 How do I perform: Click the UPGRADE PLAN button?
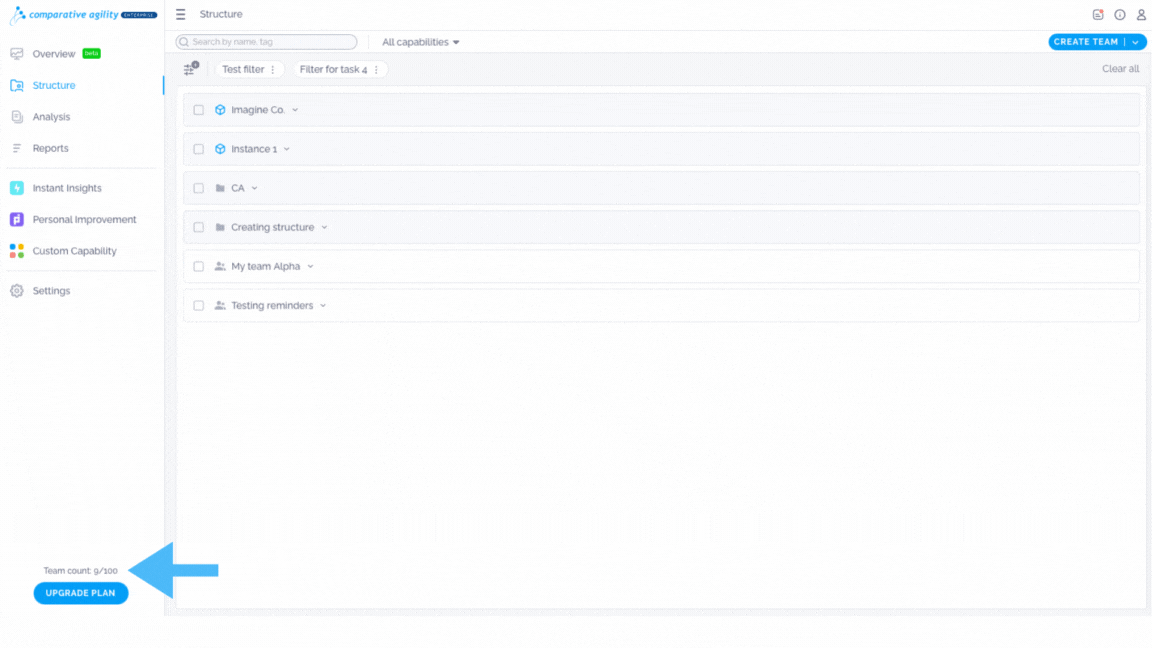tap(81, 593)
